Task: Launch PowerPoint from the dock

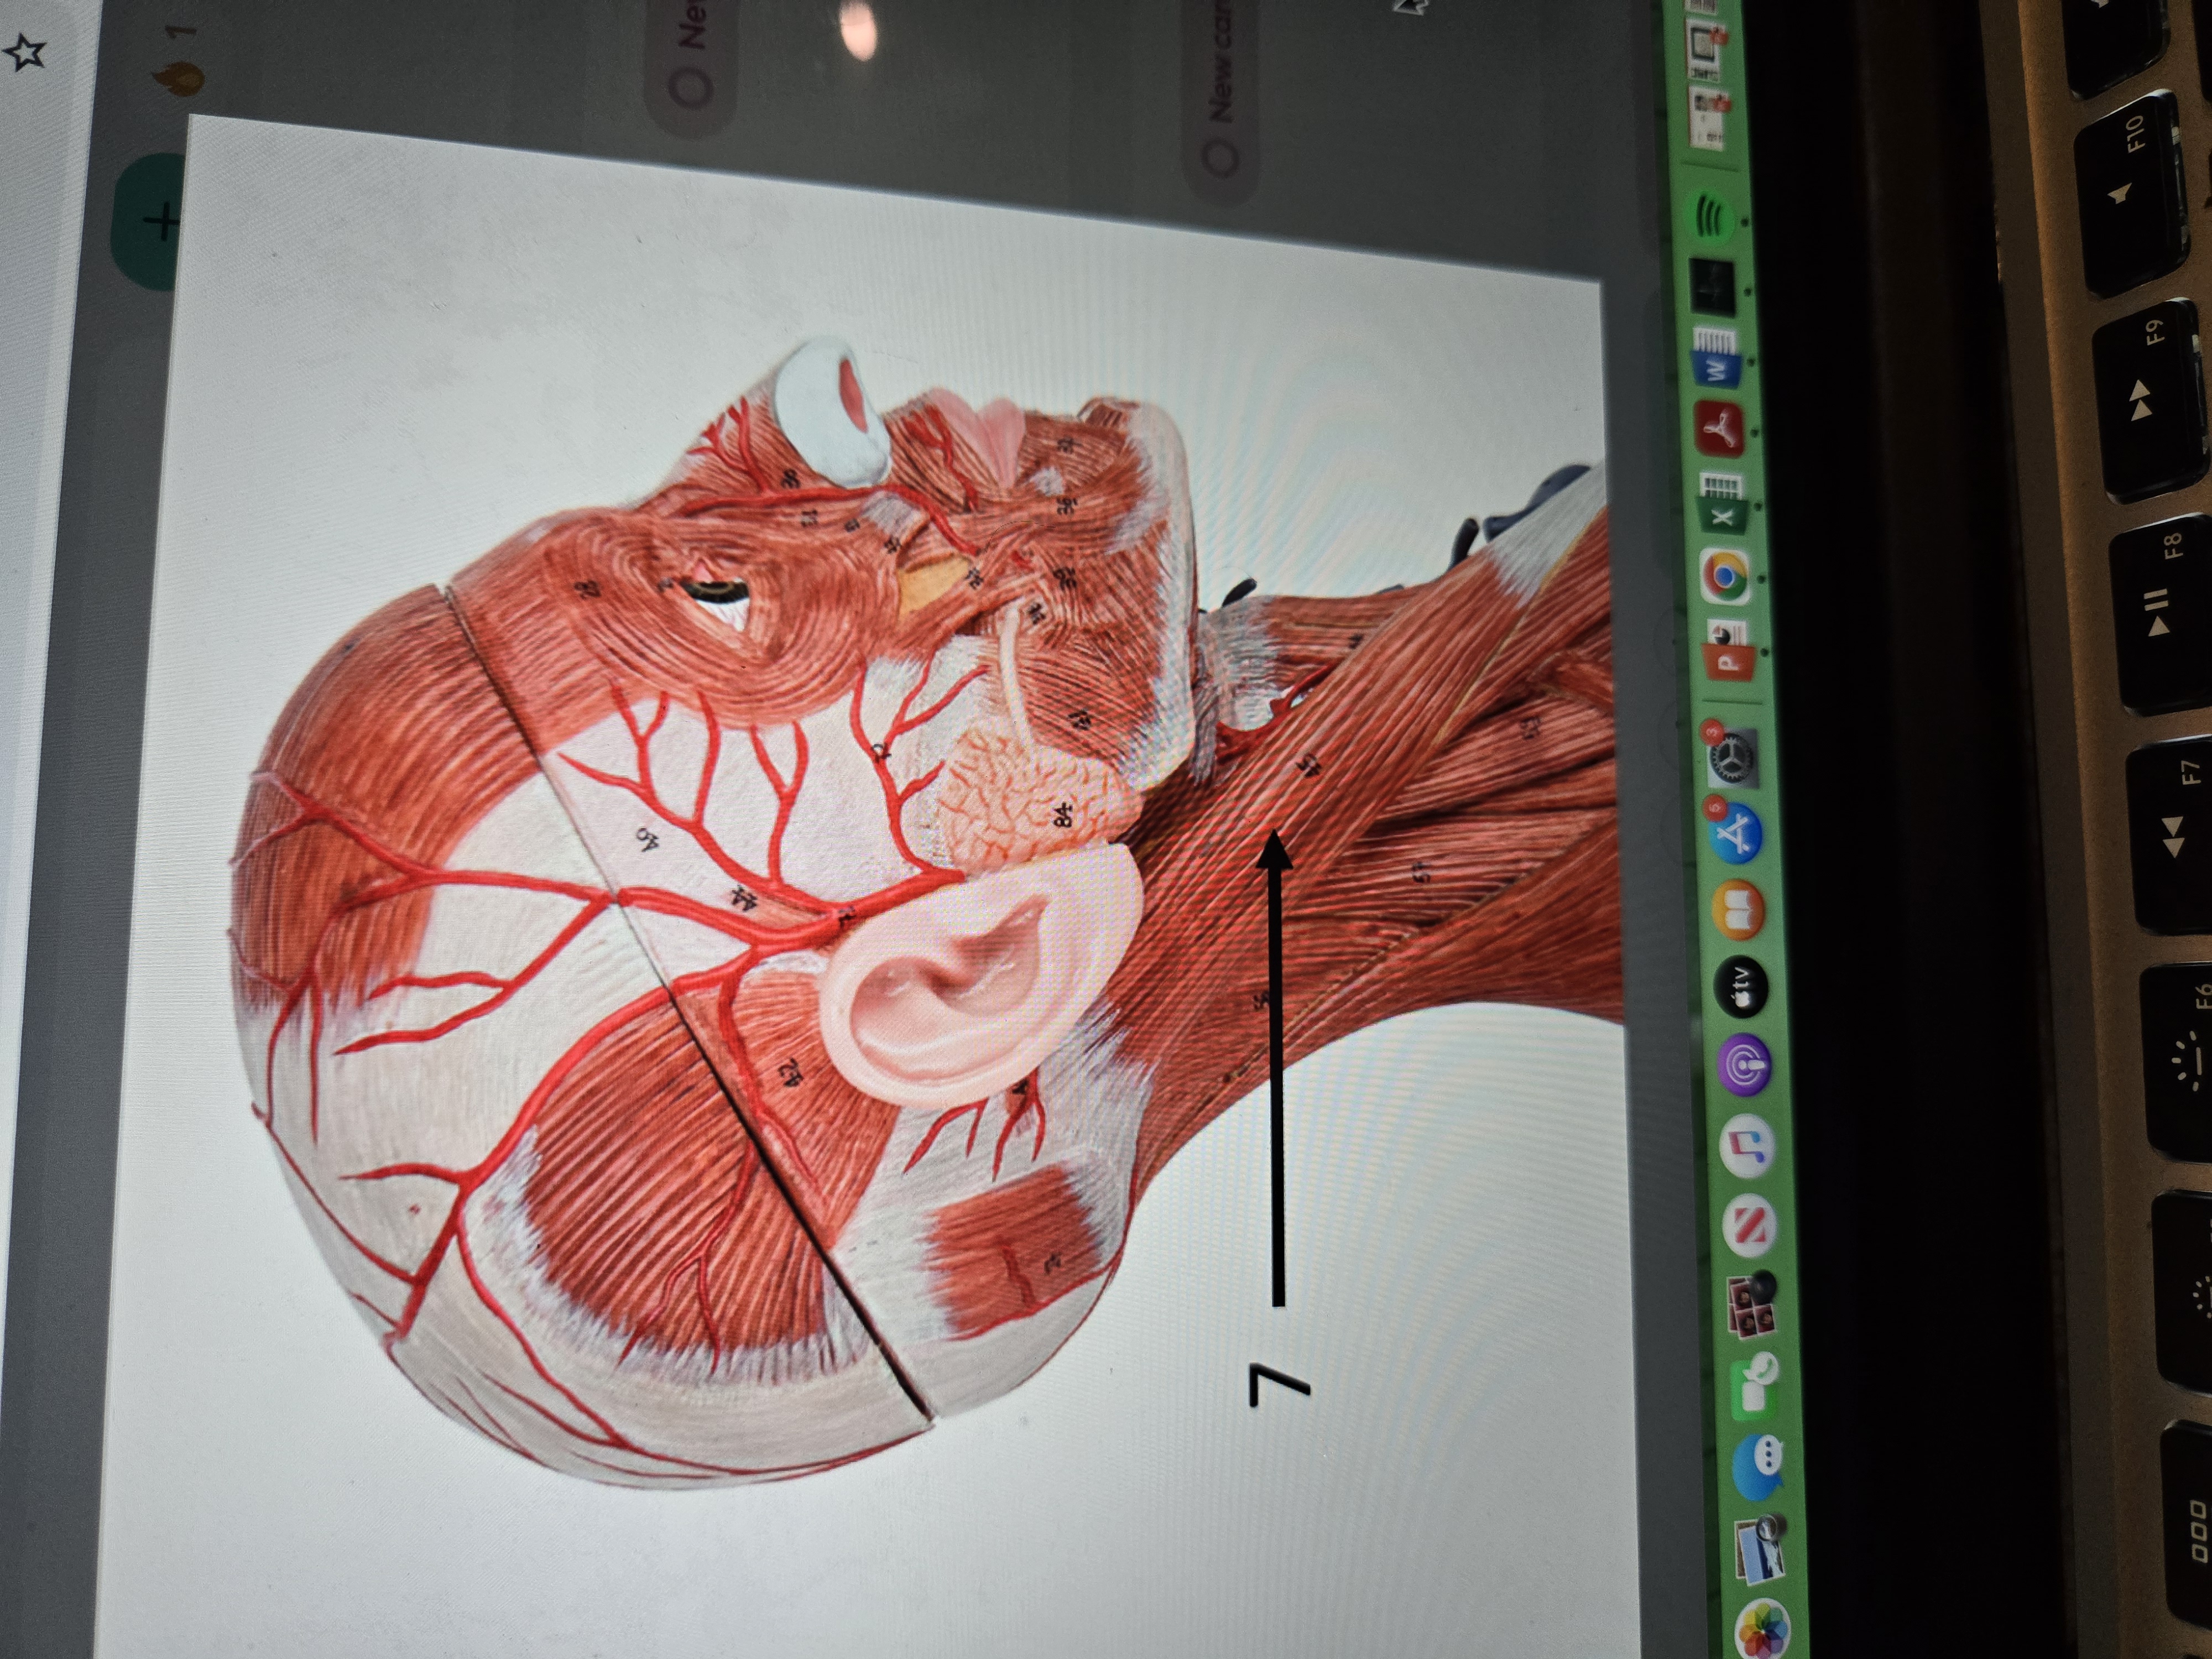Action: pos(1728,650)
